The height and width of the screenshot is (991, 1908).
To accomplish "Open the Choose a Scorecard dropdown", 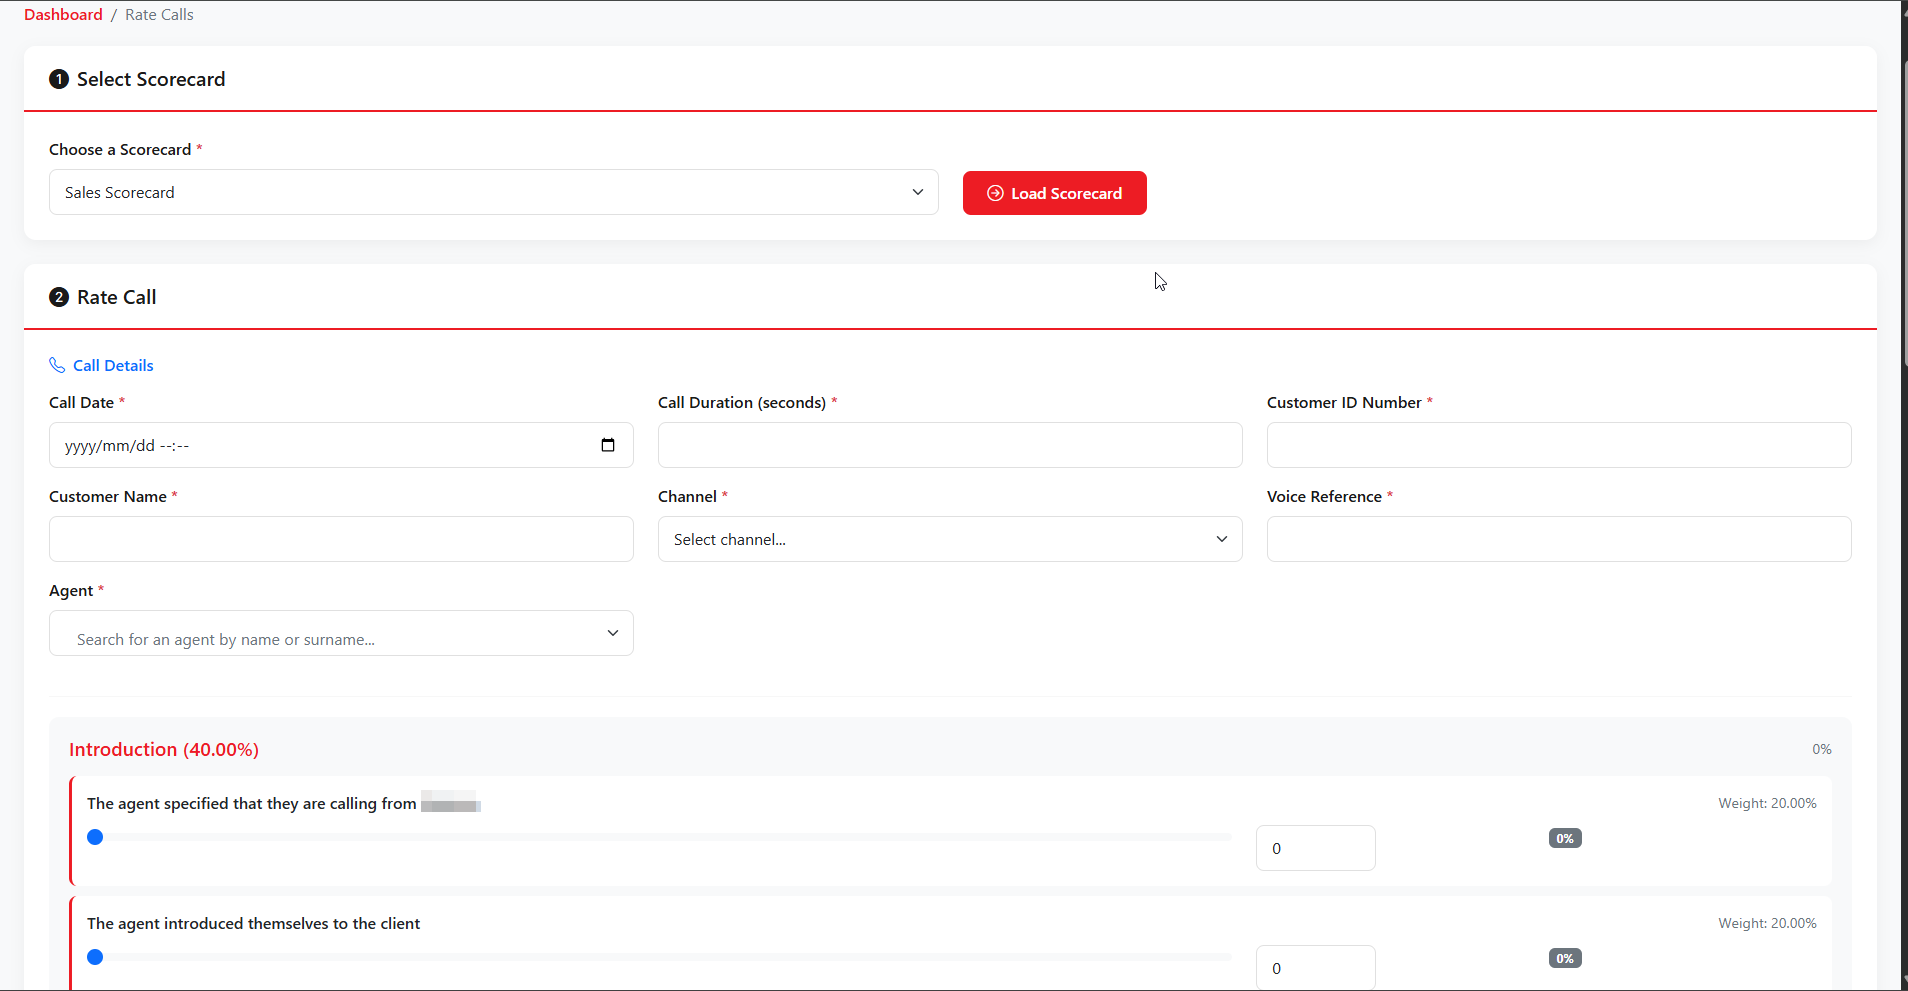I will tap(494, 192).
